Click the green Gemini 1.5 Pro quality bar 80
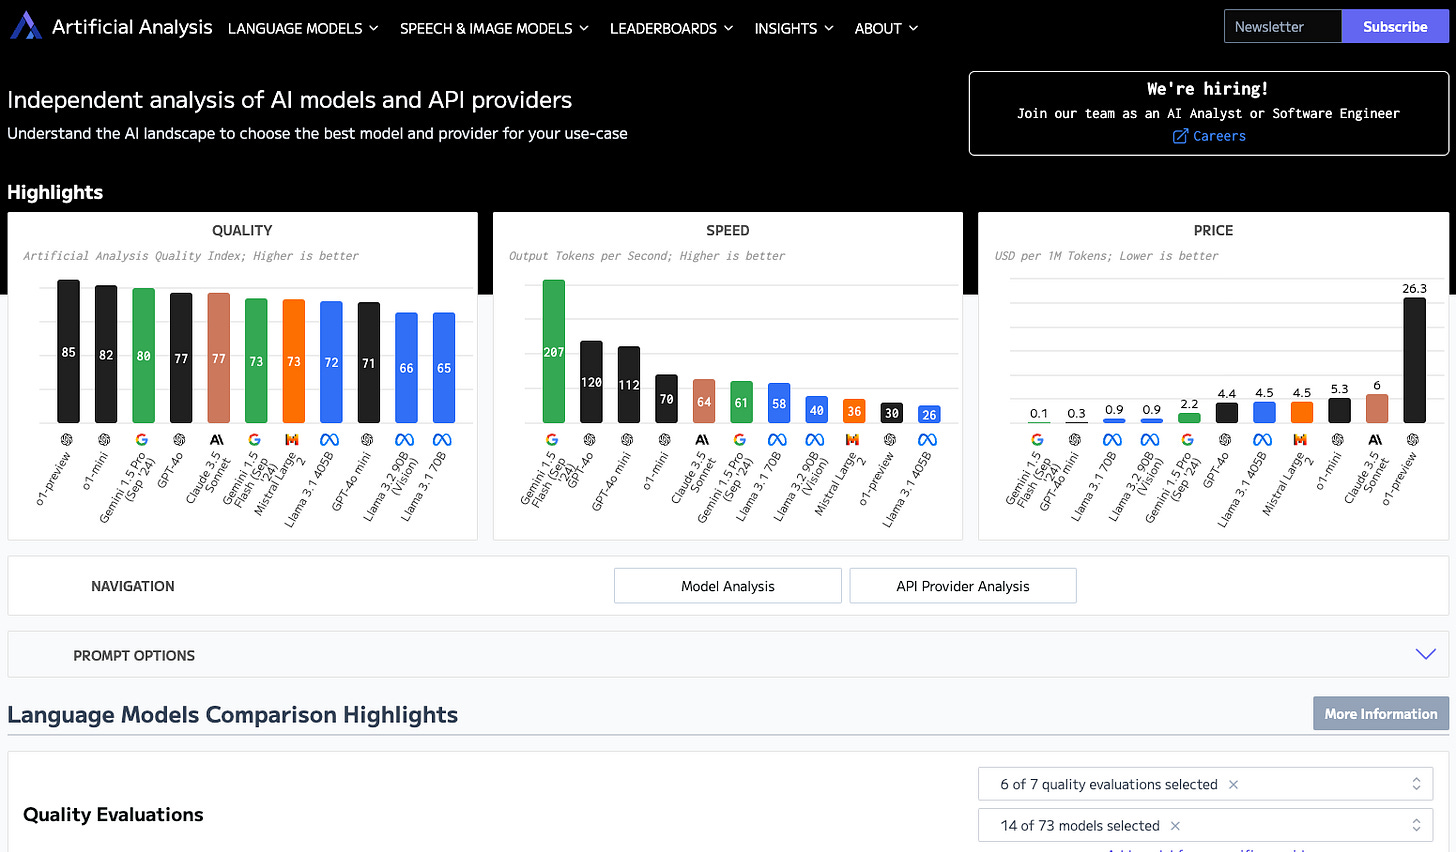The width and height of the screenshot is (1456, 852). tap(144, 355)
